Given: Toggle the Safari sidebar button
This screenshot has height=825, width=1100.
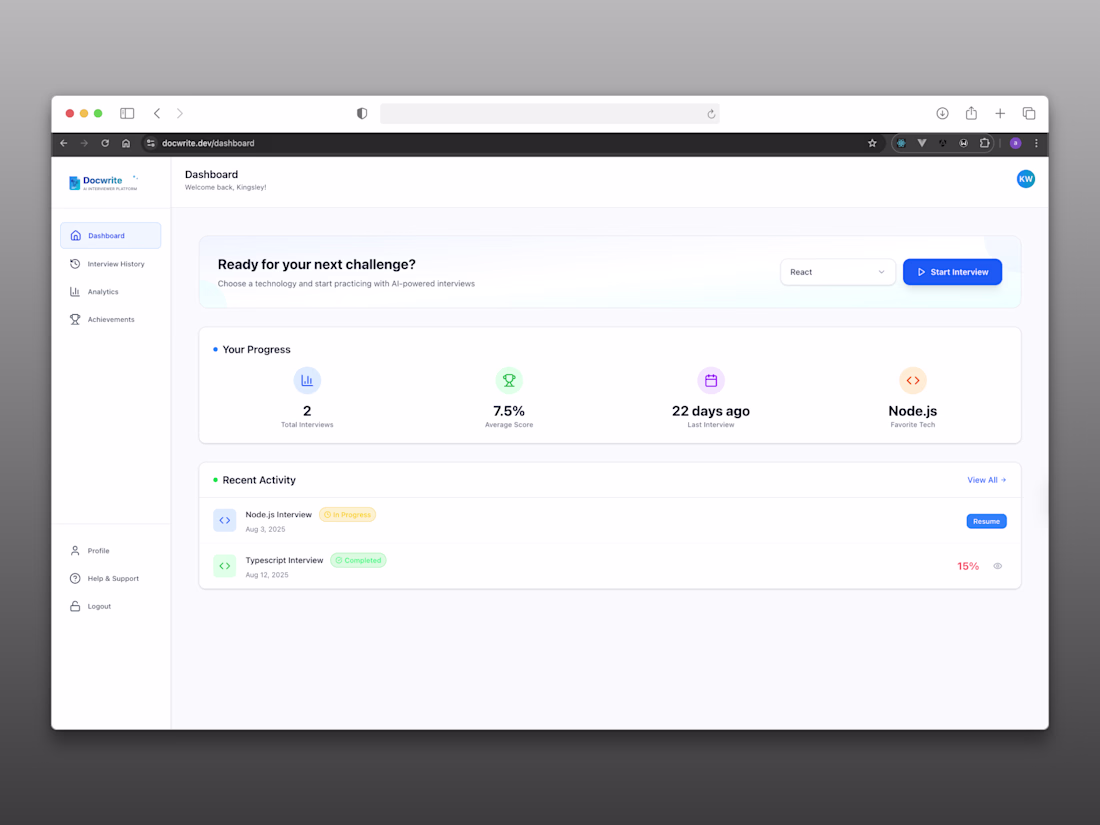Looking at the screenshot, I should coord(127,114).
